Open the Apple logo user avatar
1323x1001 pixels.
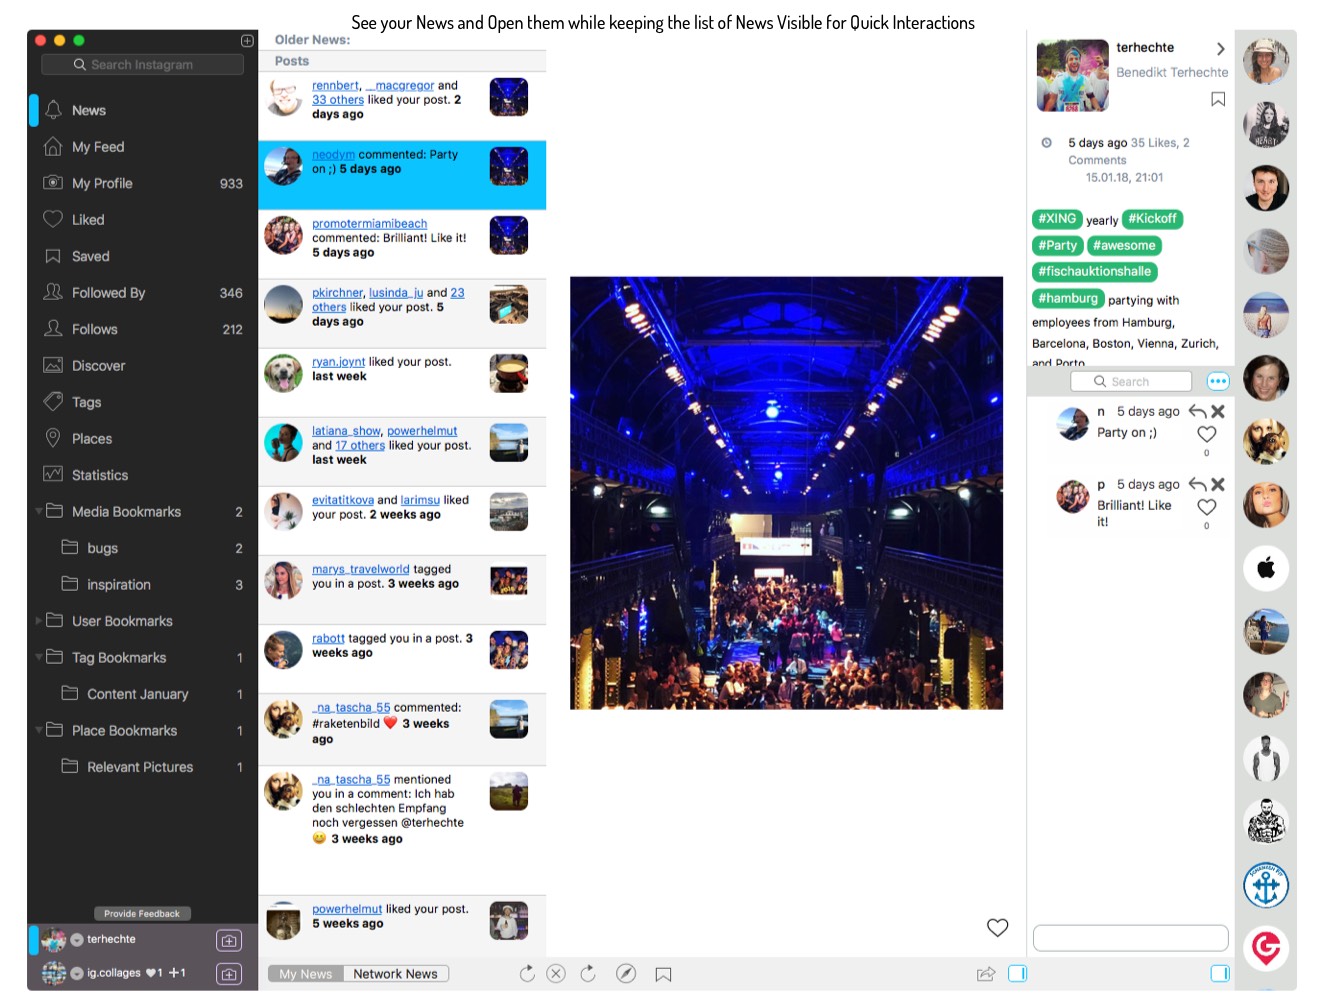(1266, 568)
